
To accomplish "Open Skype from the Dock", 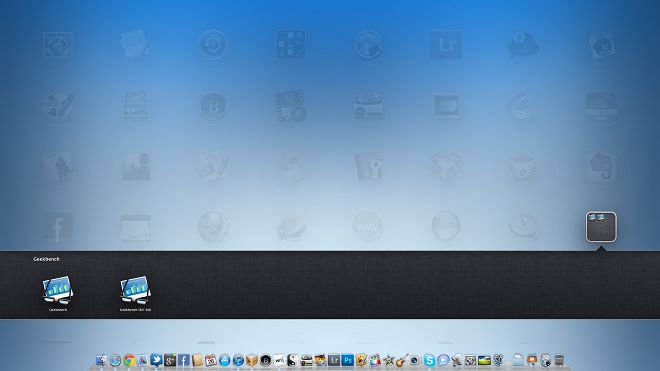I will 429,360.
